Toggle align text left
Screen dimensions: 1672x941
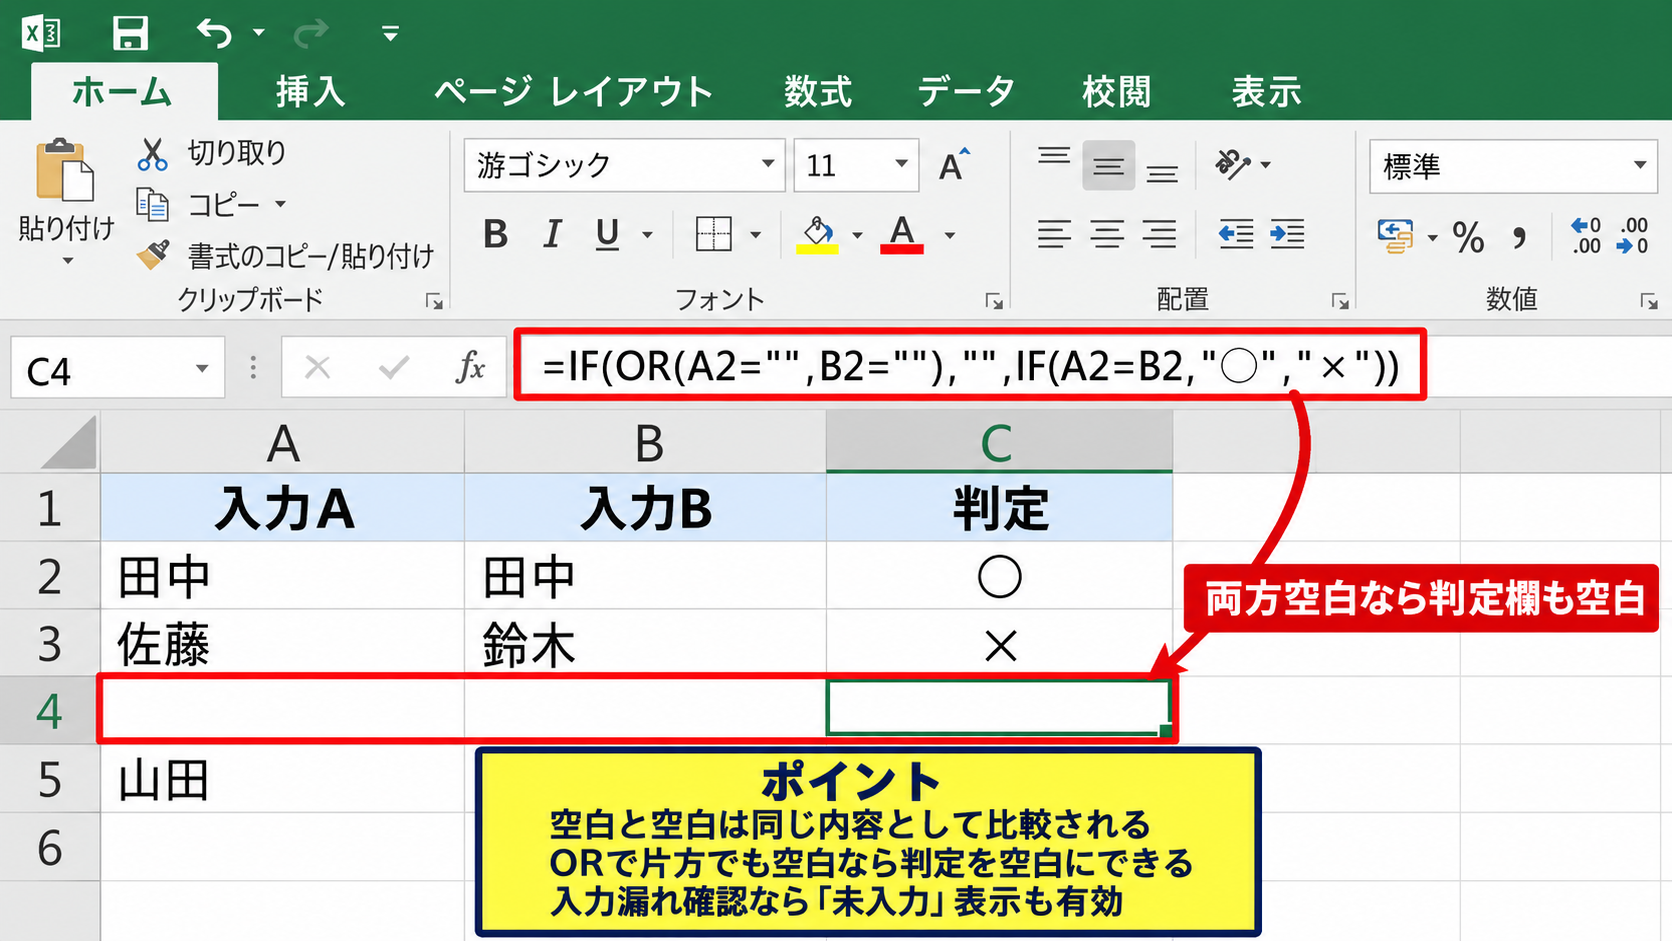pyautogui.click(x=1054, y=235)
